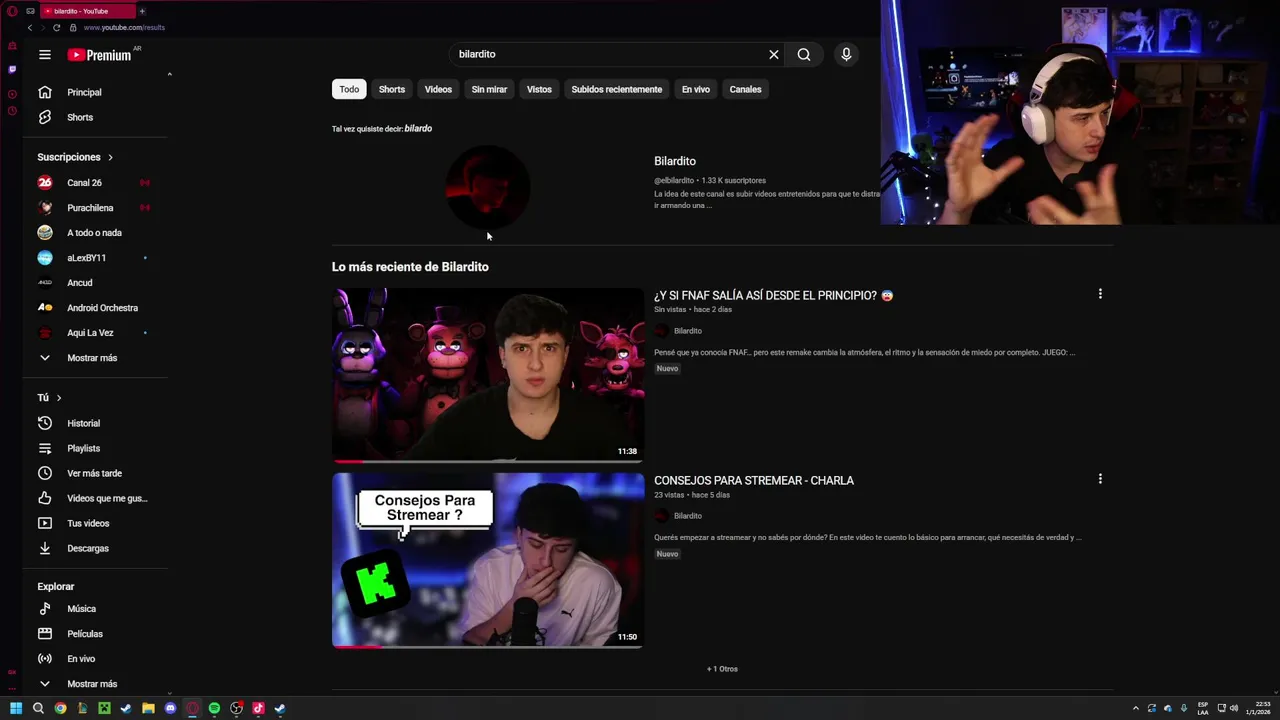Expand Mostrar más under subscriptions
The height and width of the screenshot is (720, 1280).
tap(97, 358)
